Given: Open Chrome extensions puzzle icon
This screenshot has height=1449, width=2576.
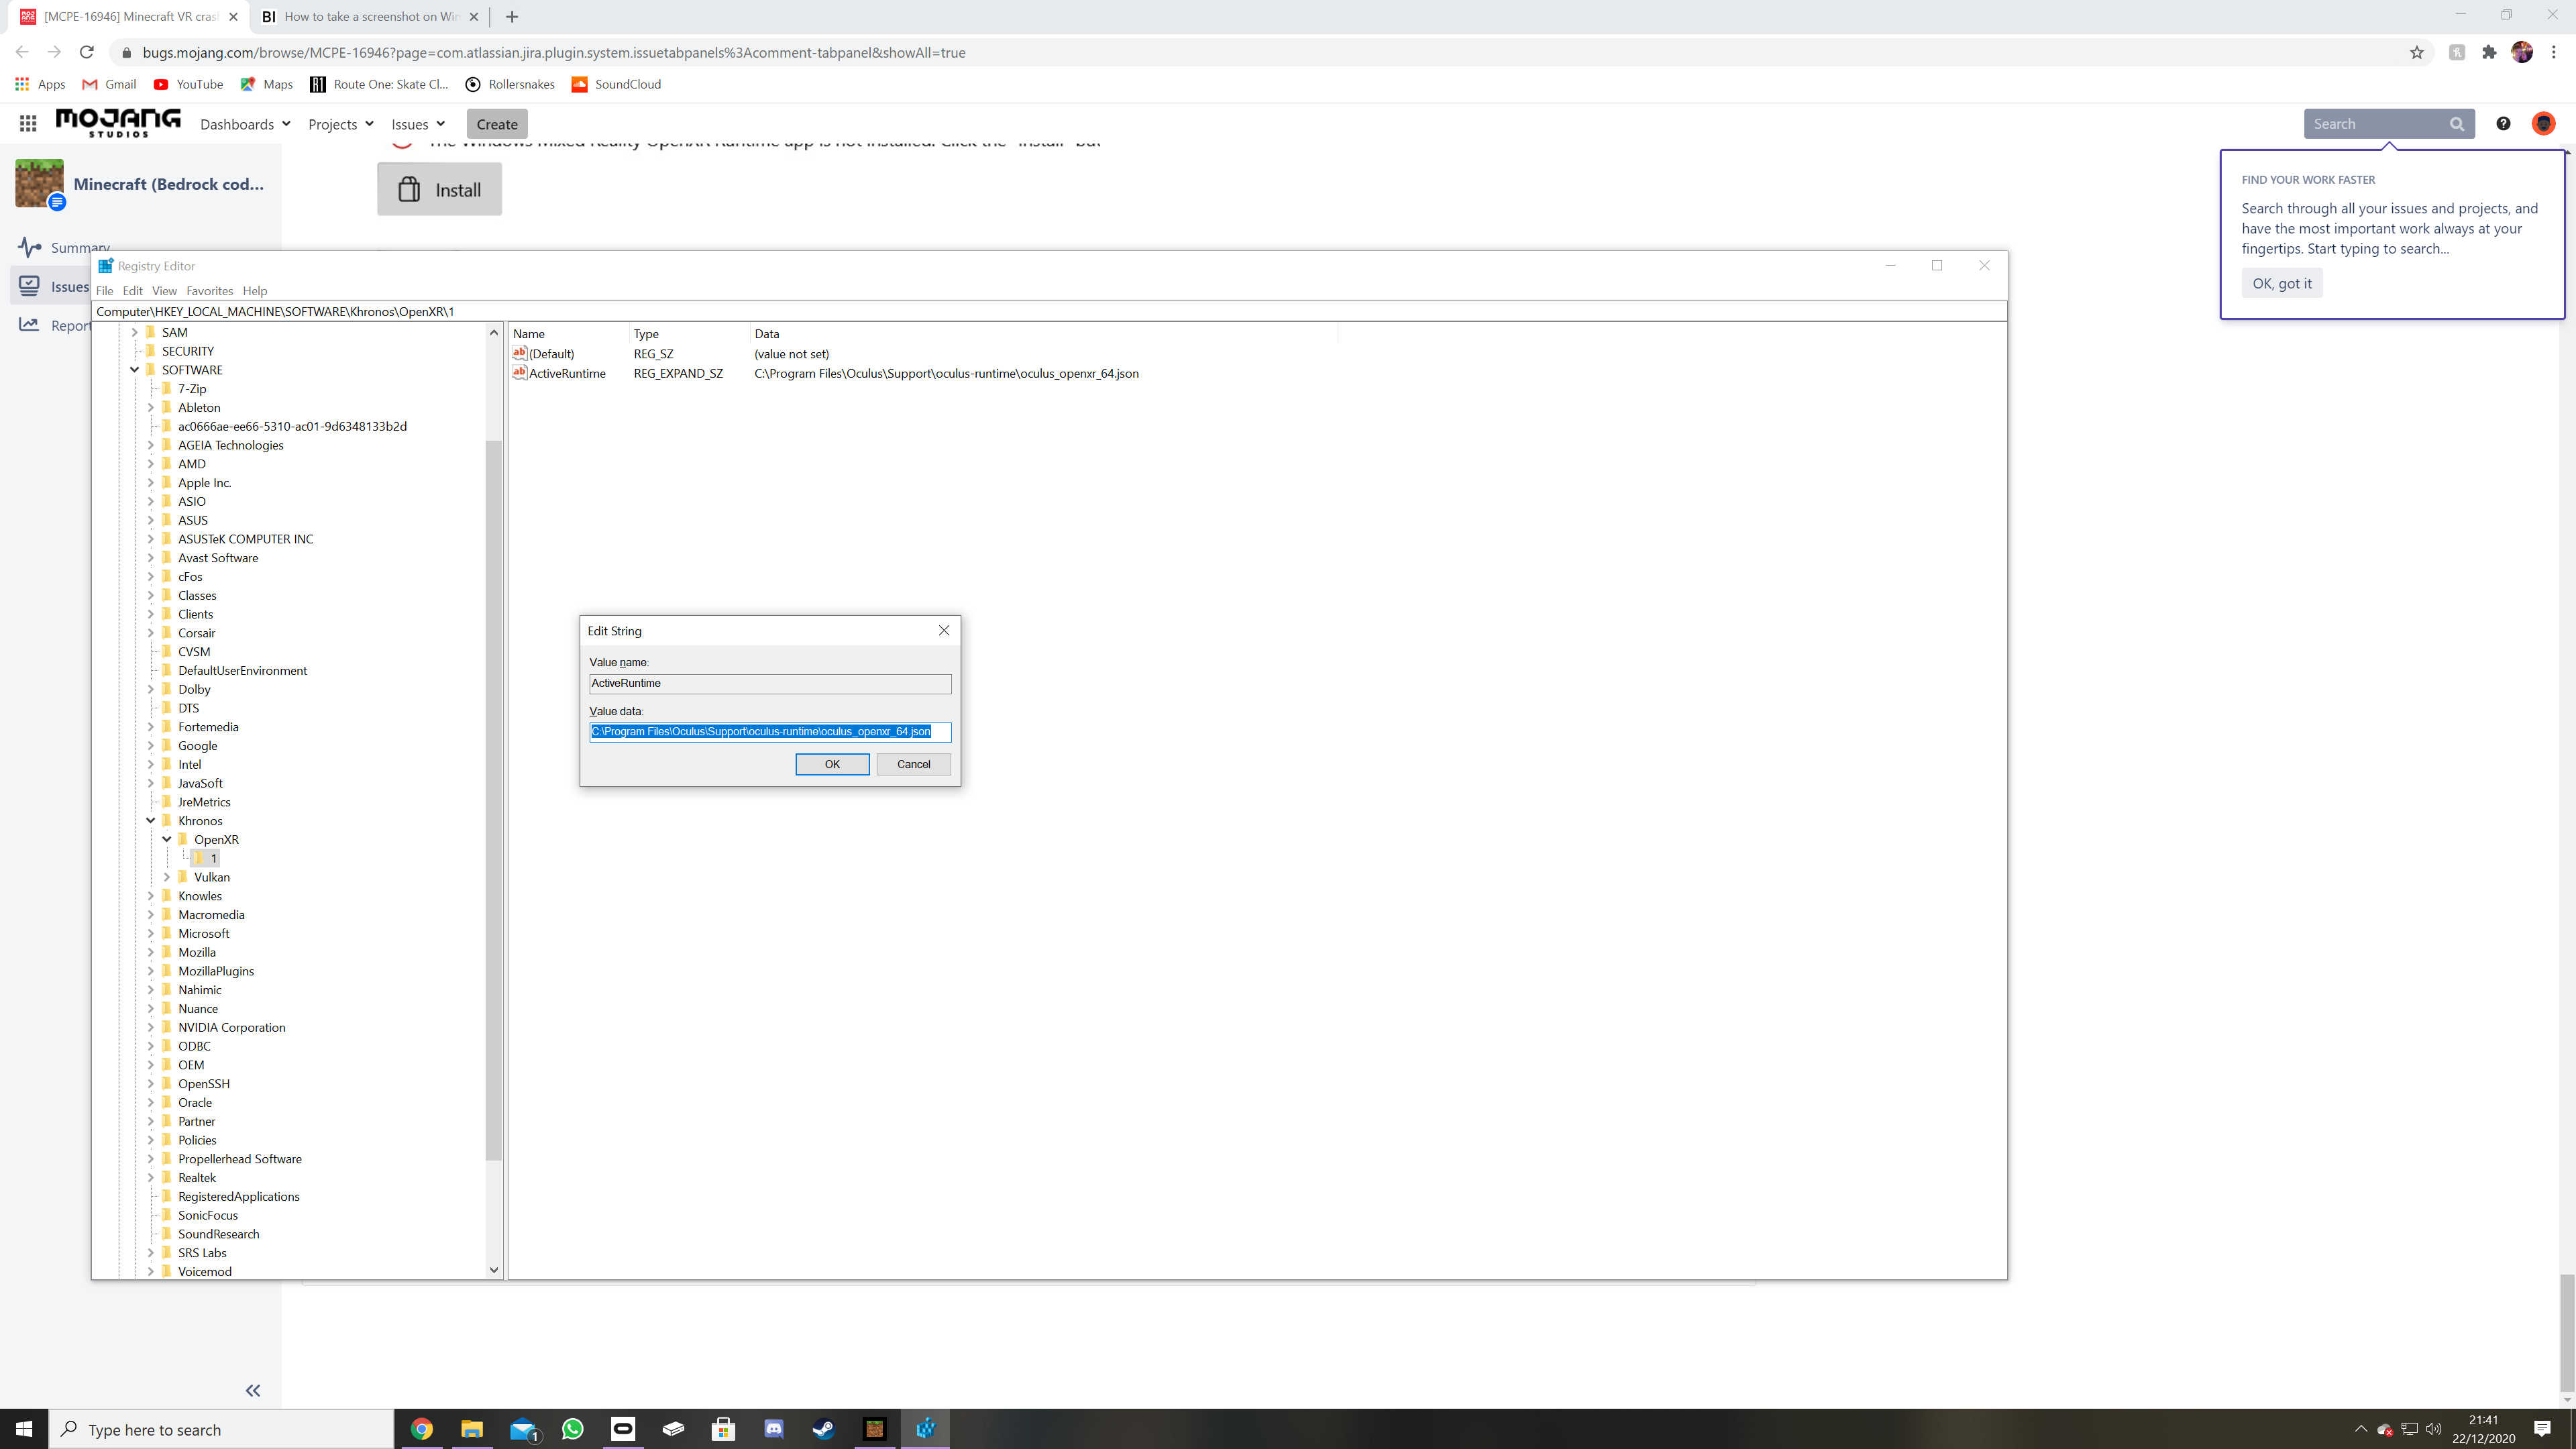Looking at the screenshot, I should tap(2489, 52).
